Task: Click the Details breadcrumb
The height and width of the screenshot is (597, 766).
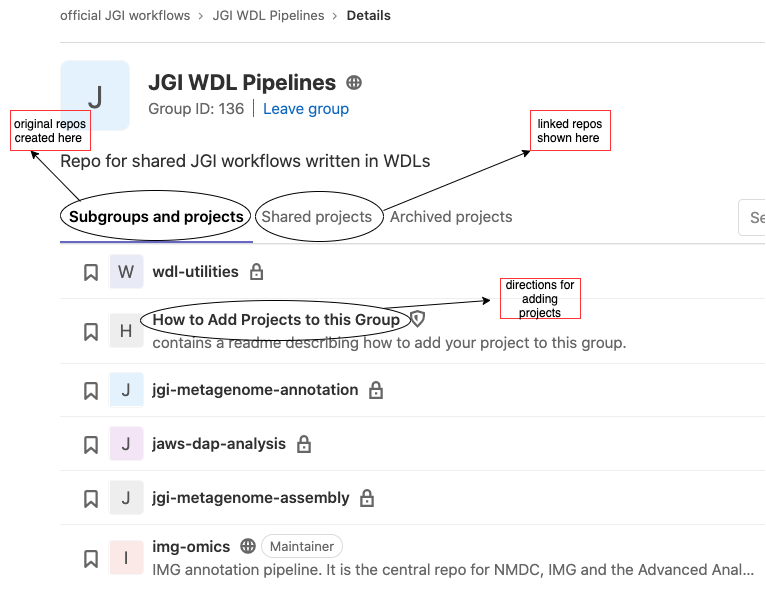Action: click(x=369, y=16)
